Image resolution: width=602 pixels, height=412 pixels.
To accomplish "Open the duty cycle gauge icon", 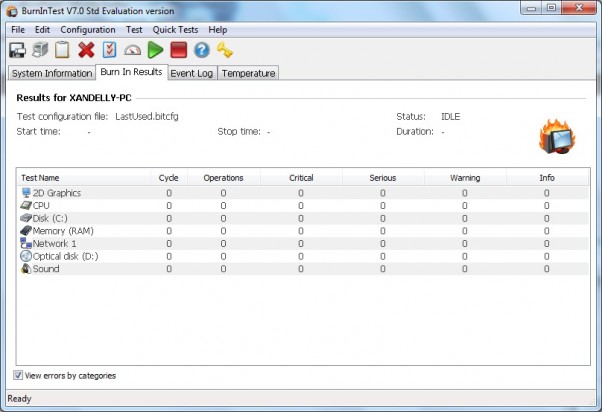I will [x=132, y=50].
